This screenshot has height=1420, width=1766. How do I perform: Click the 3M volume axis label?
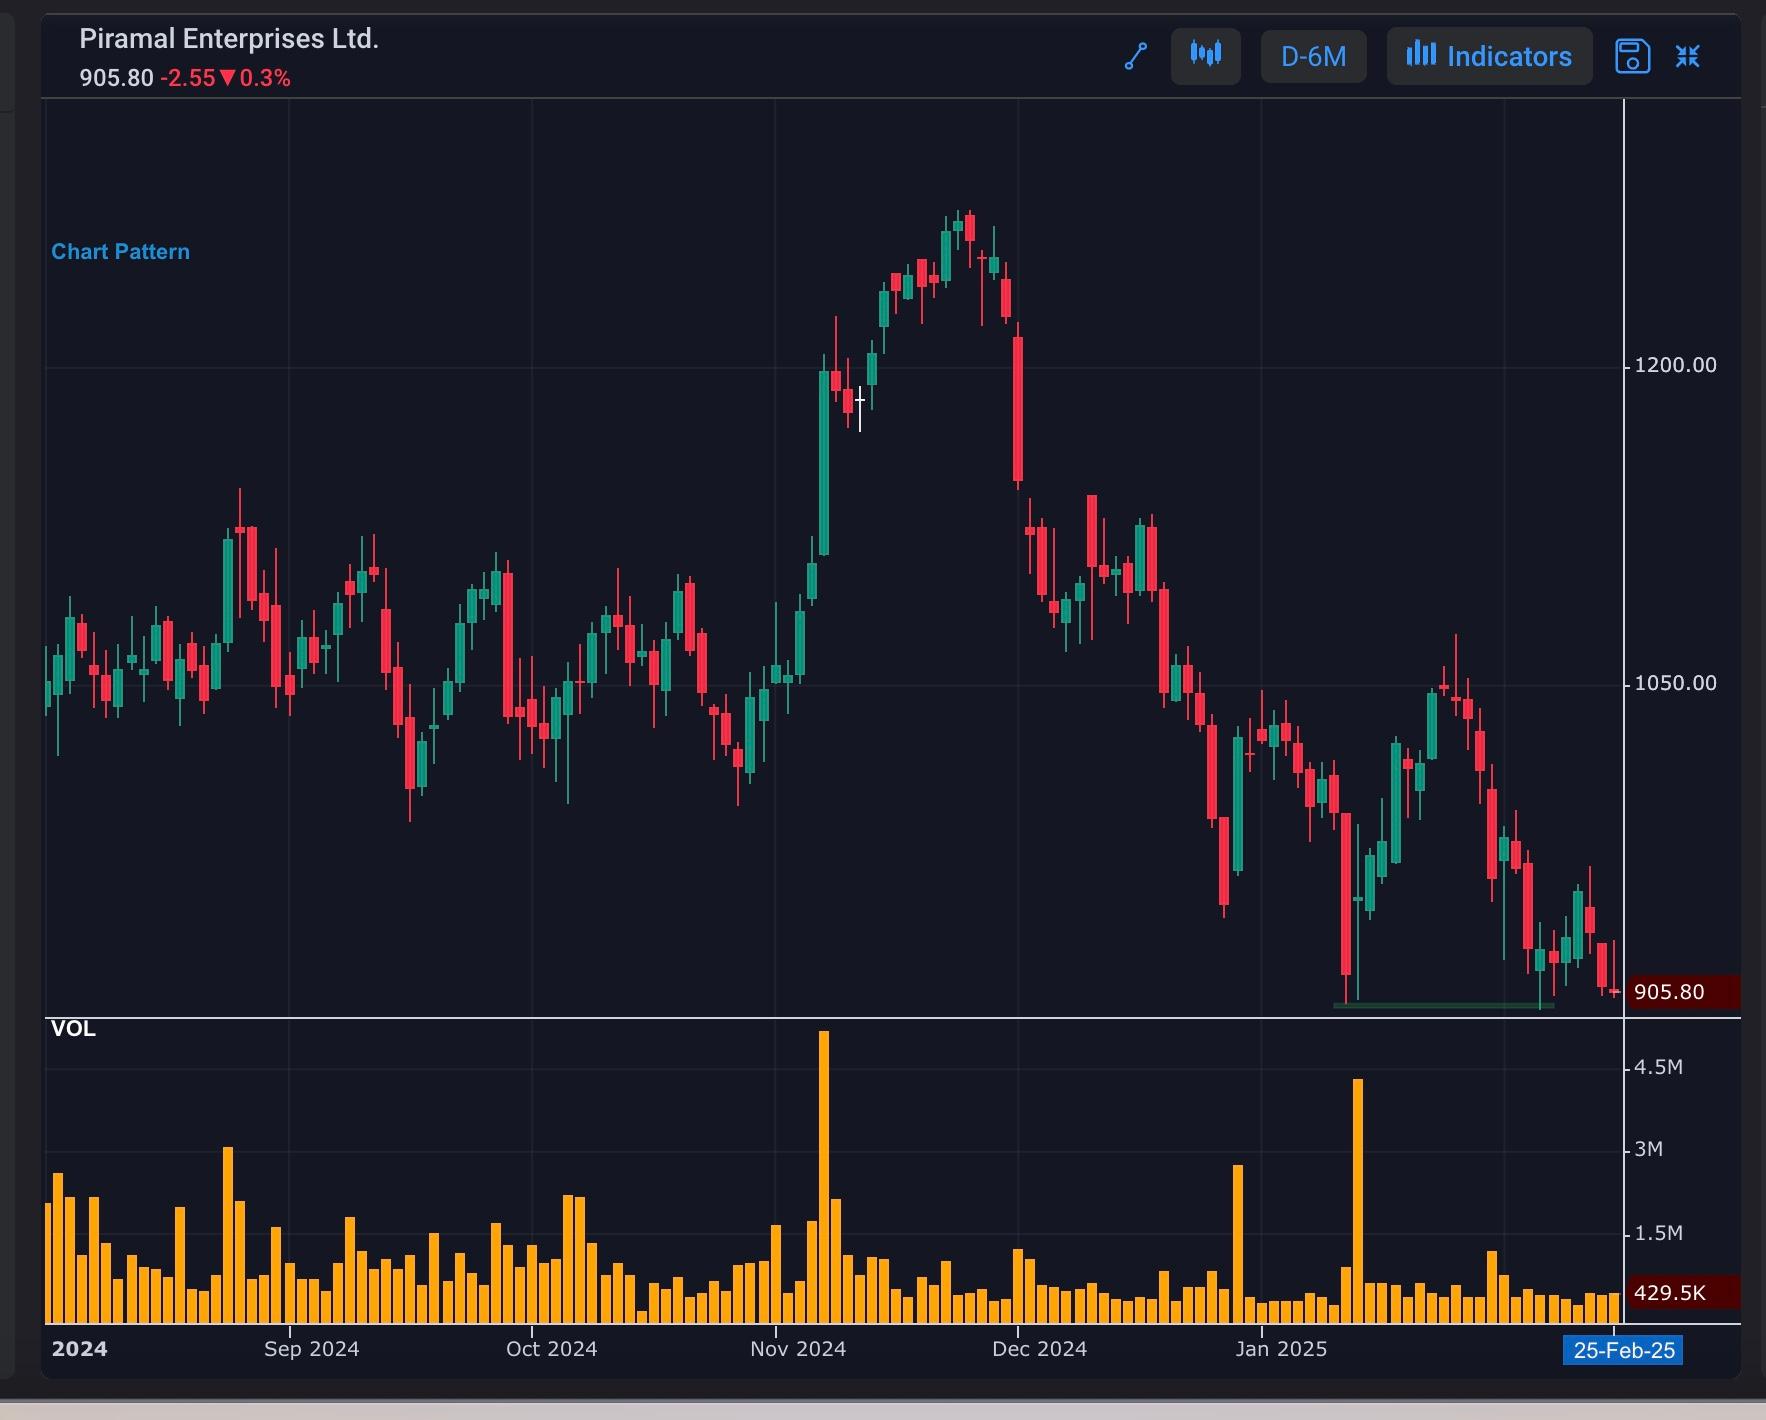1648,1149
